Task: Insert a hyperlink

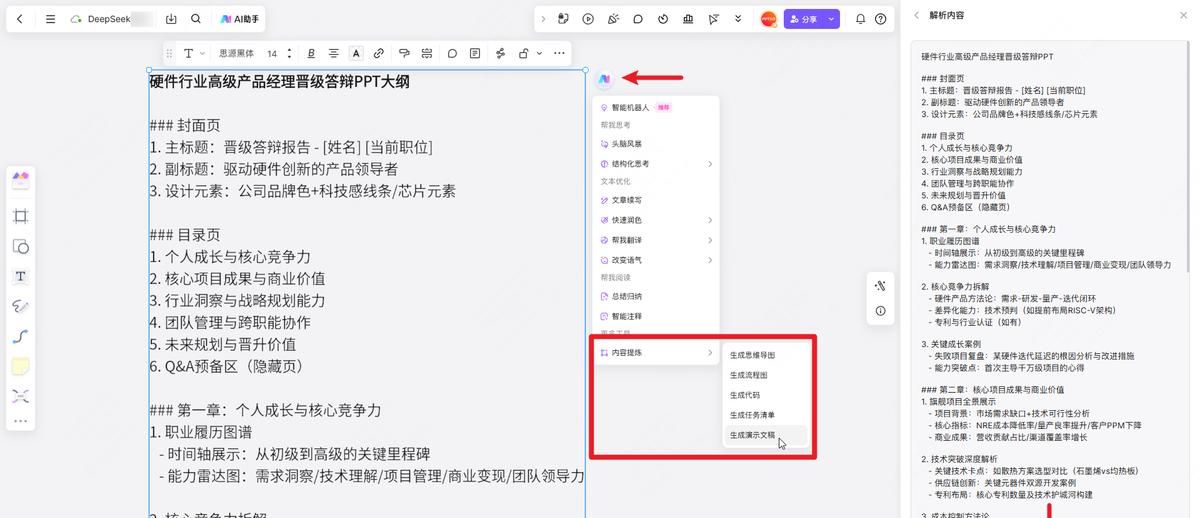Action: (x=379, y=53)
